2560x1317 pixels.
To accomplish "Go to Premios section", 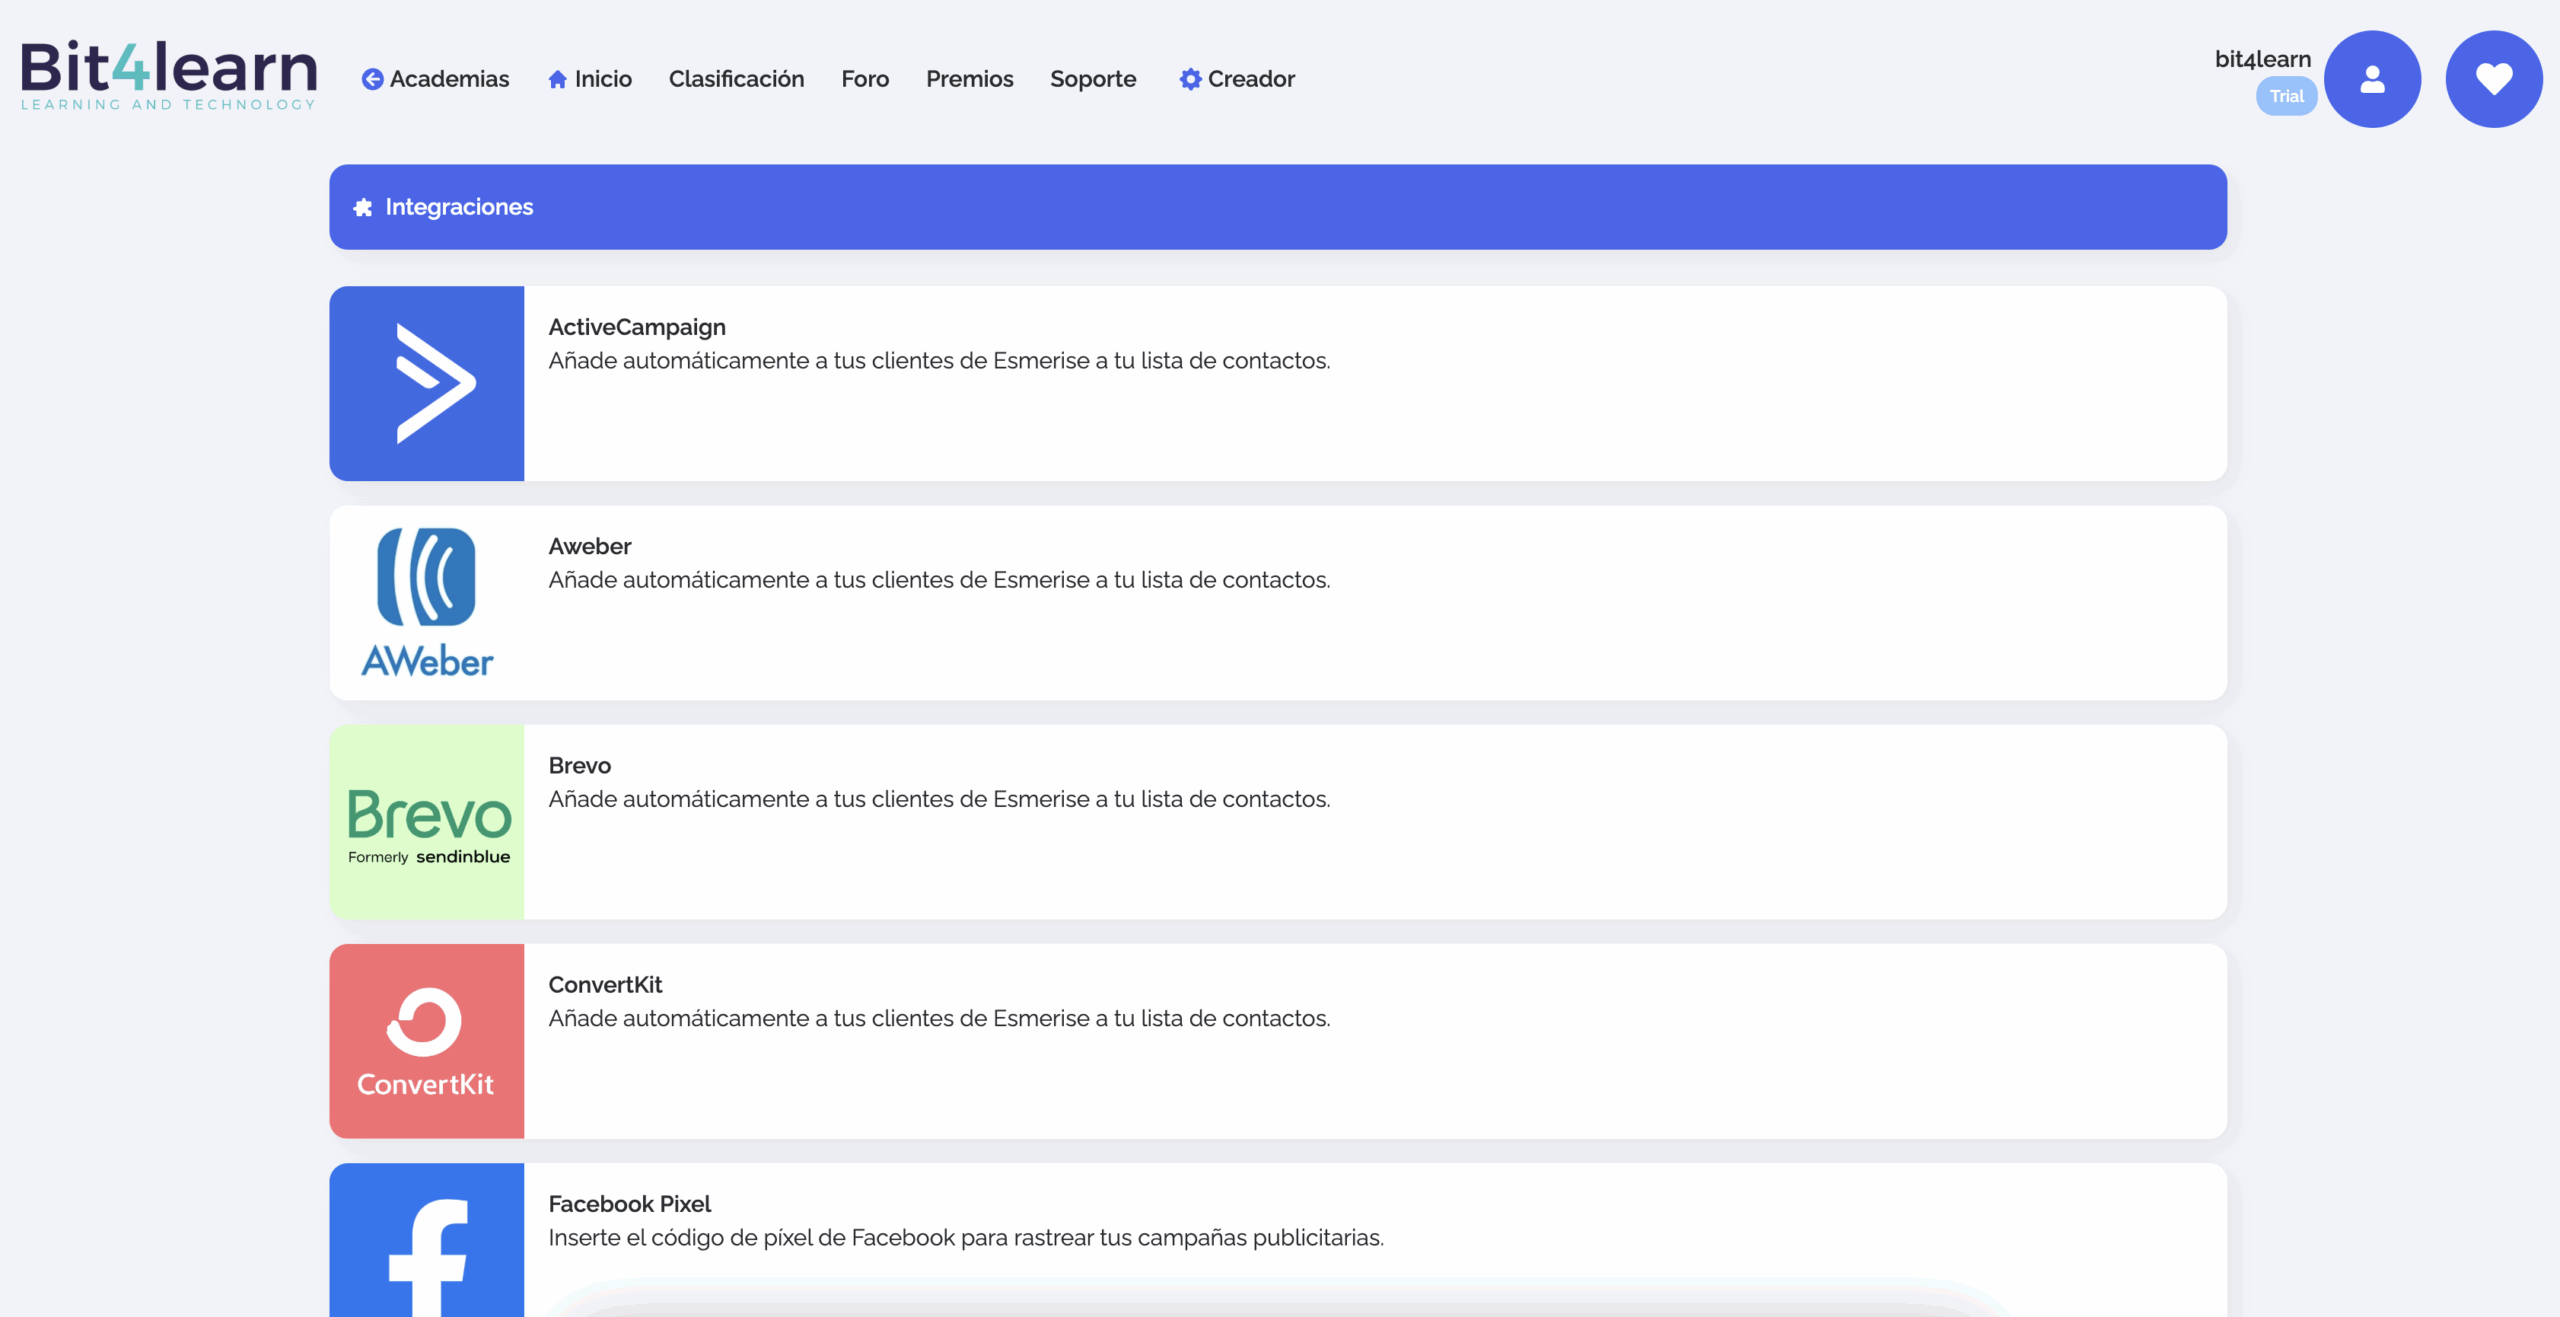I will [x=969, y=79].
